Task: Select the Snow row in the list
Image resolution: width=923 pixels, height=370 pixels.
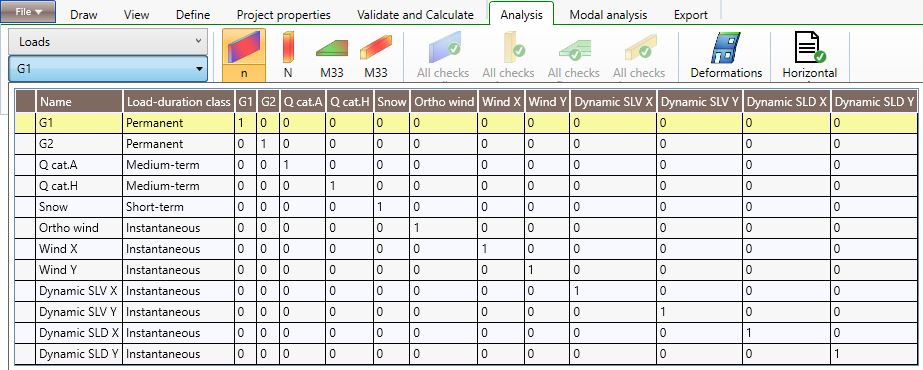Action: 467,207
